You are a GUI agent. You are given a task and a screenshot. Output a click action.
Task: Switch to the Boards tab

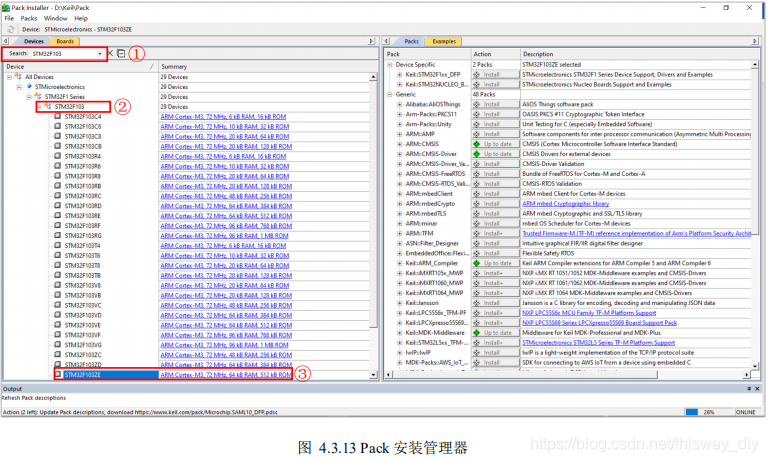(65, 42)
